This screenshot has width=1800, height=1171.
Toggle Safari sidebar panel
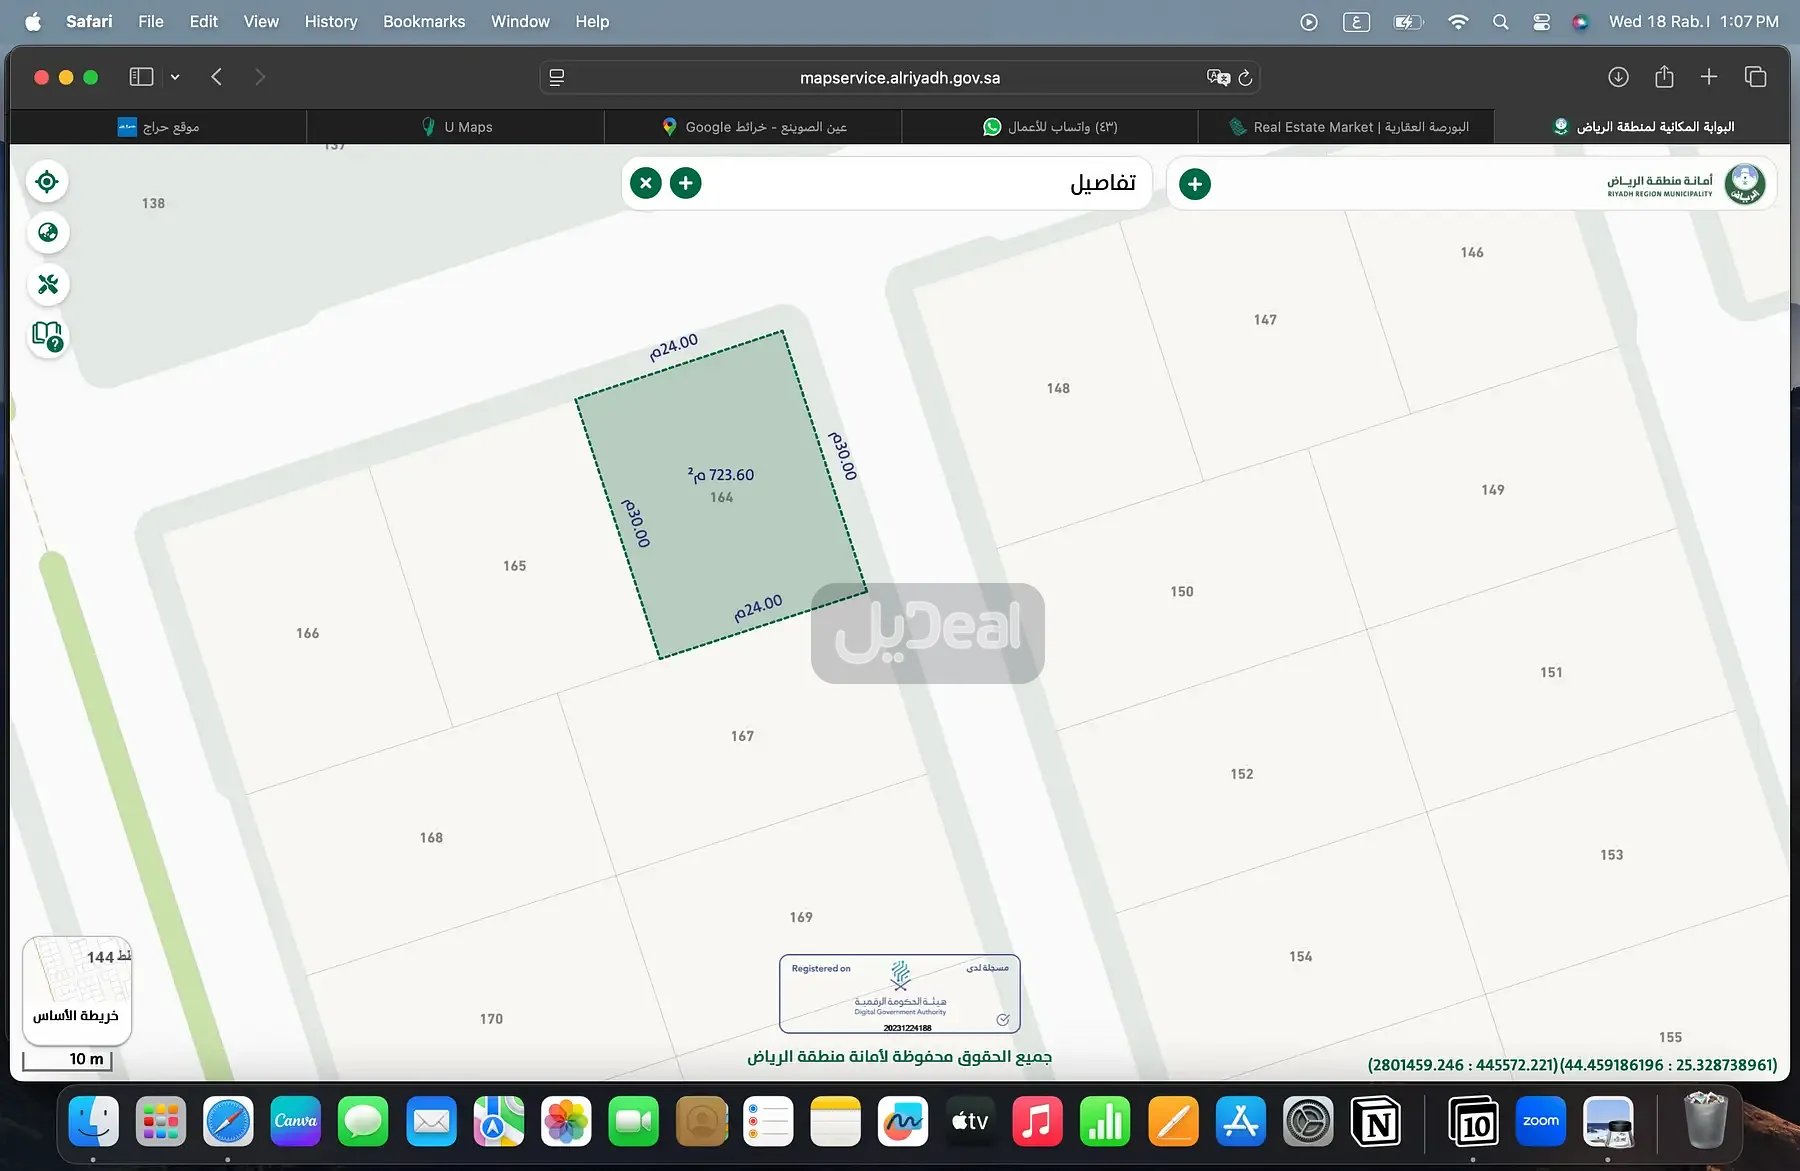(141, 77)
